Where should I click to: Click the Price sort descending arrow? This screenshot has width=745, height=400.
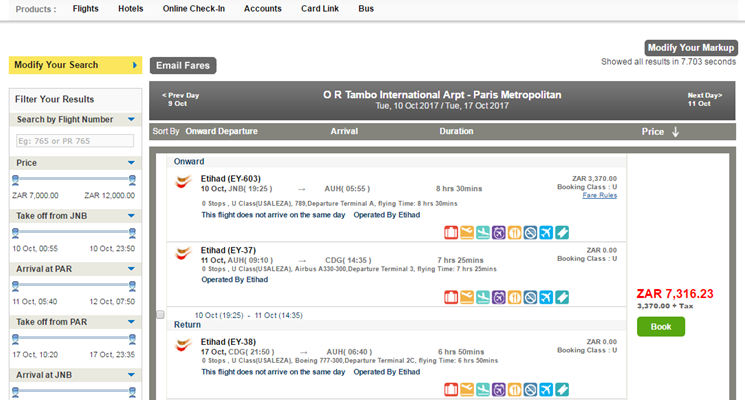pyautogui.click(x=675, y=132)
